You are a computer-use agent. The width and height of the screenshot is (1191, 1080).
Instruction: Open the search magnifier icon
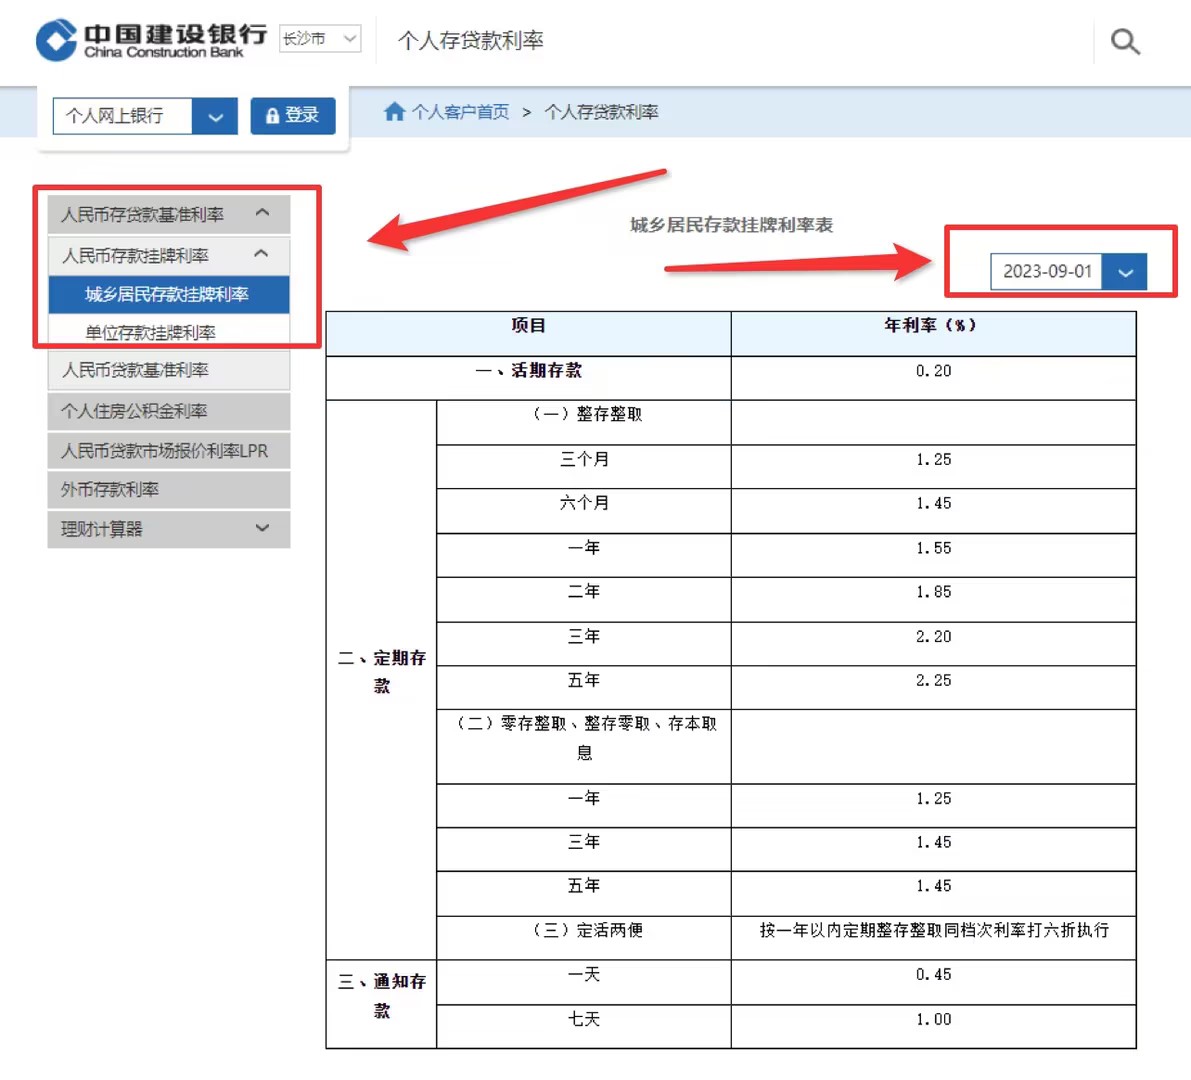tap(1124, 41)
